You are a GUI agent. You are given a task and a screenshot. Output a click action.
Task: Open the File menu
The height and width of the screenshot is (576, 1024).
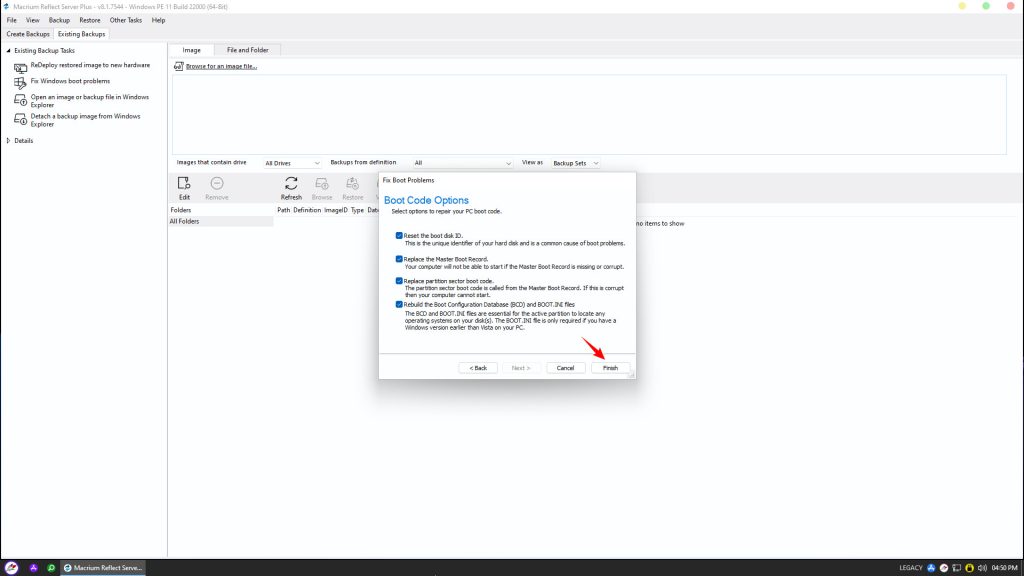[12, 20]
